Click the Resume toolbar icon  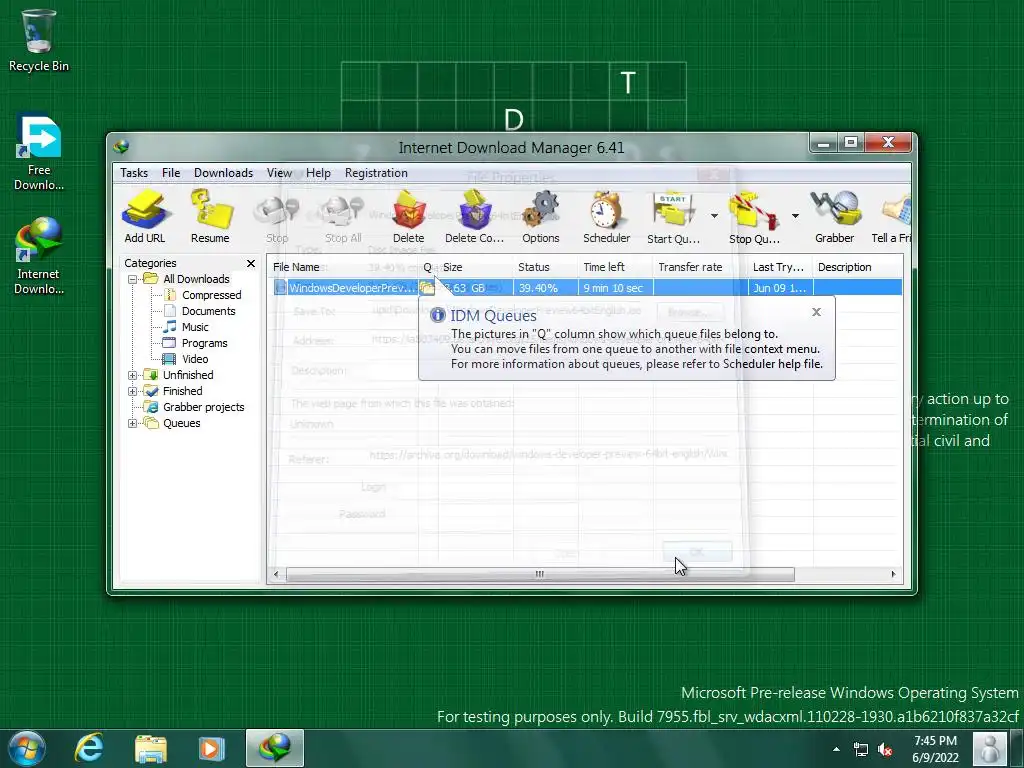tap(210, 217)
